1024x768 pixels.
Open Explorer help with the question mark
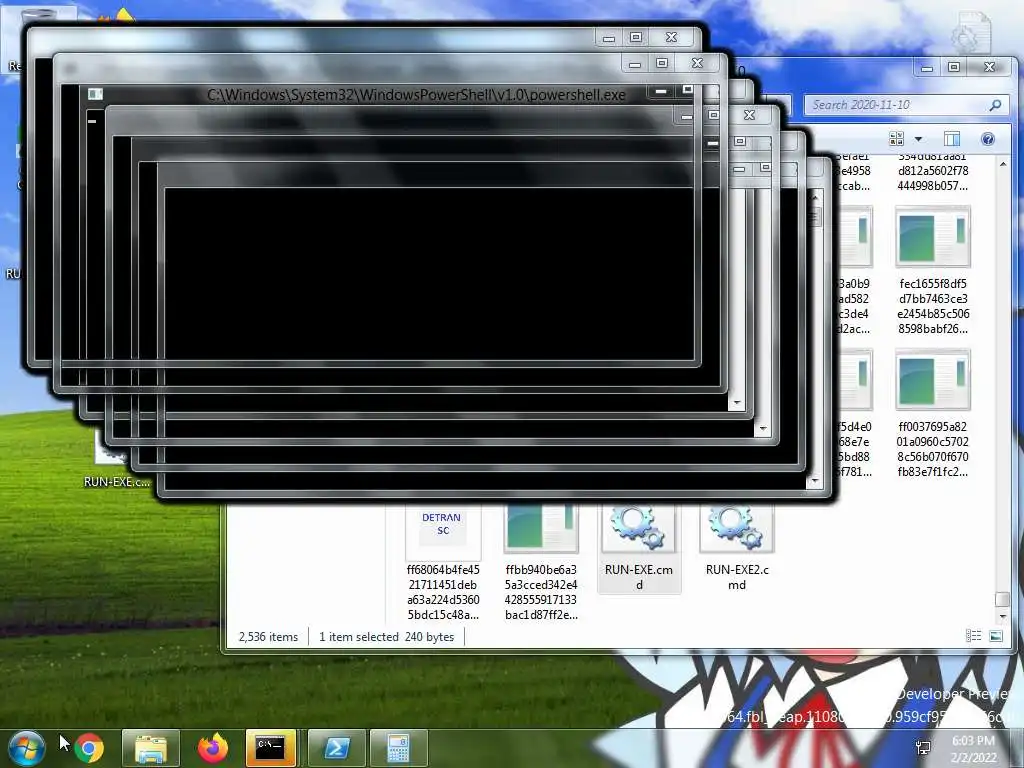(988, 138)
